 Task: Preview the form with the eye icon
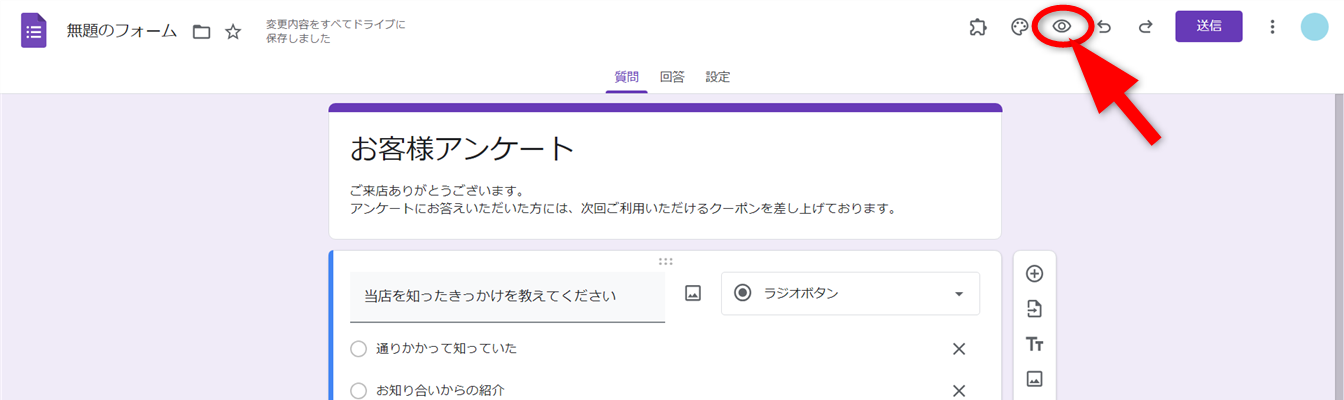tap(1062, 27)
